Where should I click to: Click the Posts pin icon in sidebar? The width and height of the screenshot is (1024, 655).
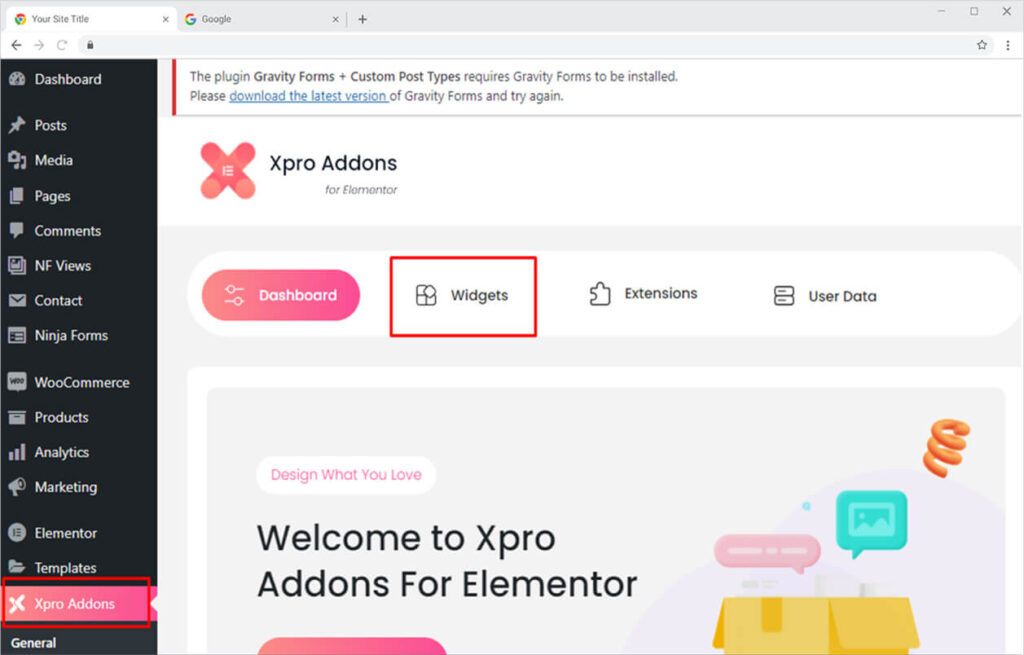(17, 125)
